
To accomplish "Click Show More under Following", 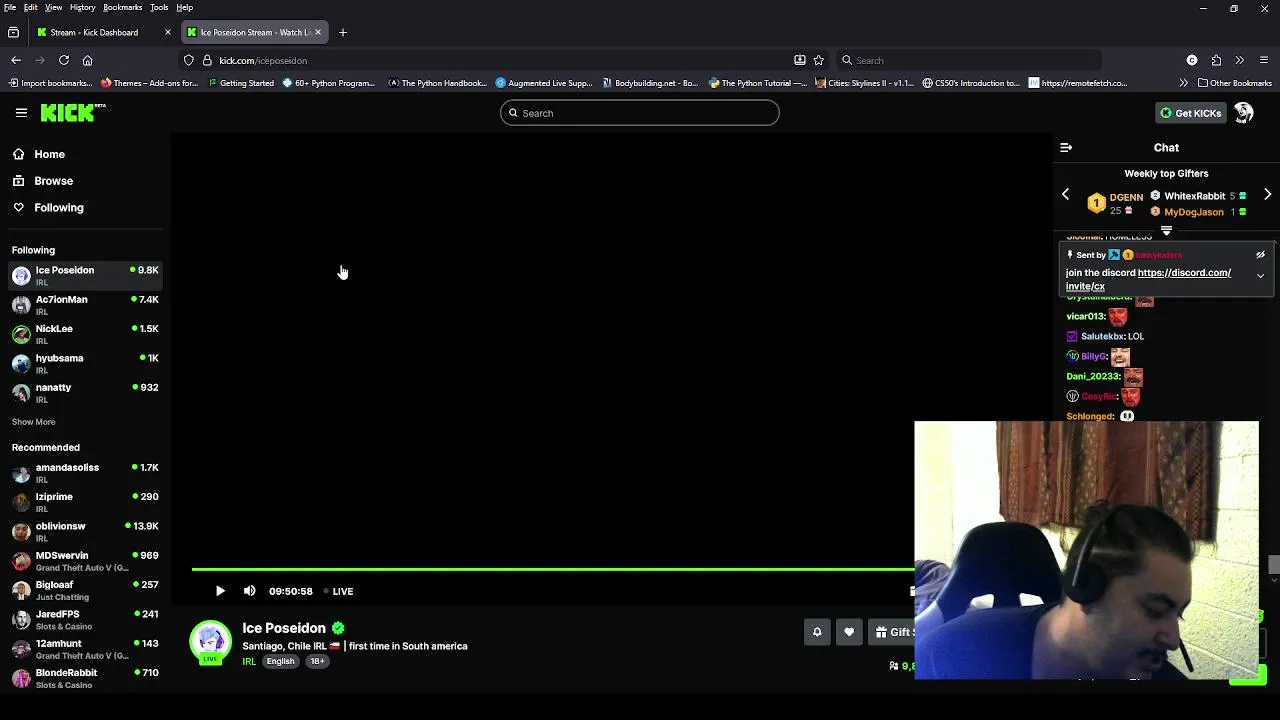I will (x=33, y=422).
